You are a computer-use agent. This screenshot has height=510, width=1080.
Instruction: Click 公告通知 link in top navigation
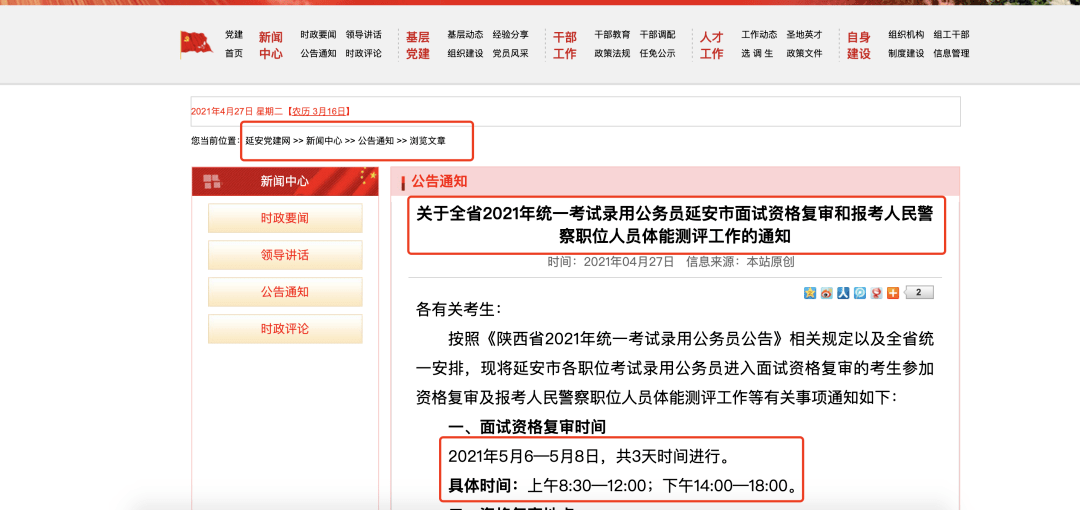click(318, 53)
